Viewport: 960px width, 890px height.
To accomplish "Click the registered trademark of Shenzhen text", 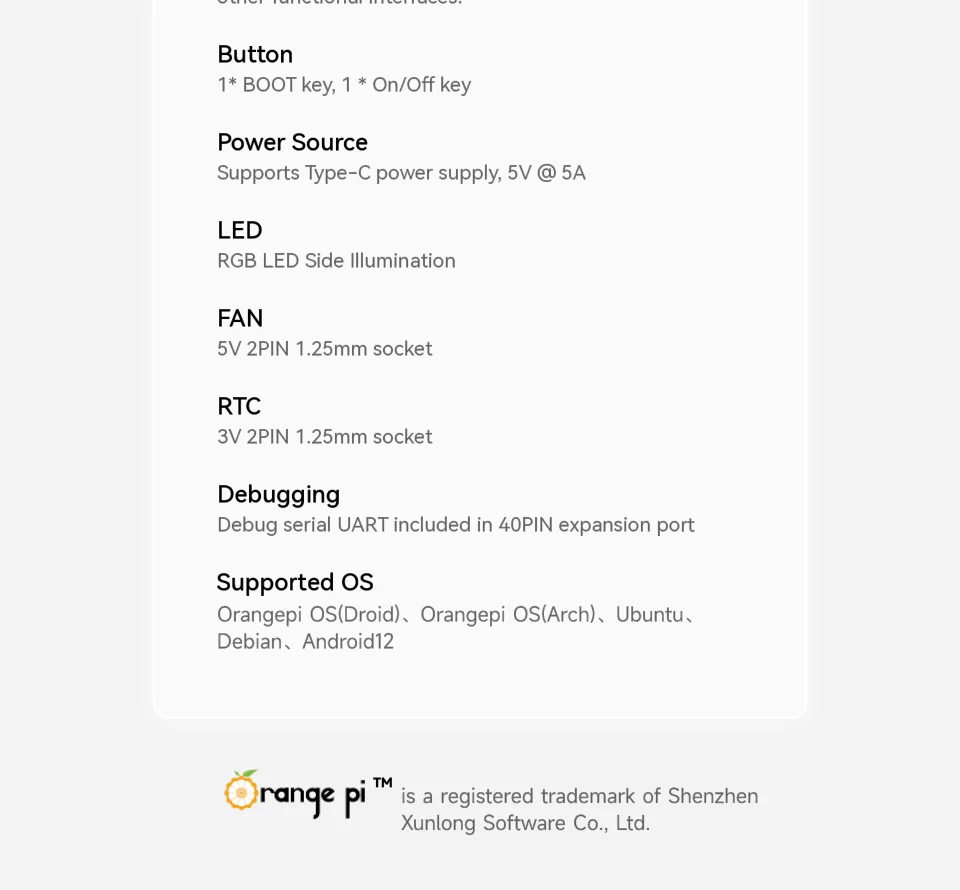I will tap(579, 796).
